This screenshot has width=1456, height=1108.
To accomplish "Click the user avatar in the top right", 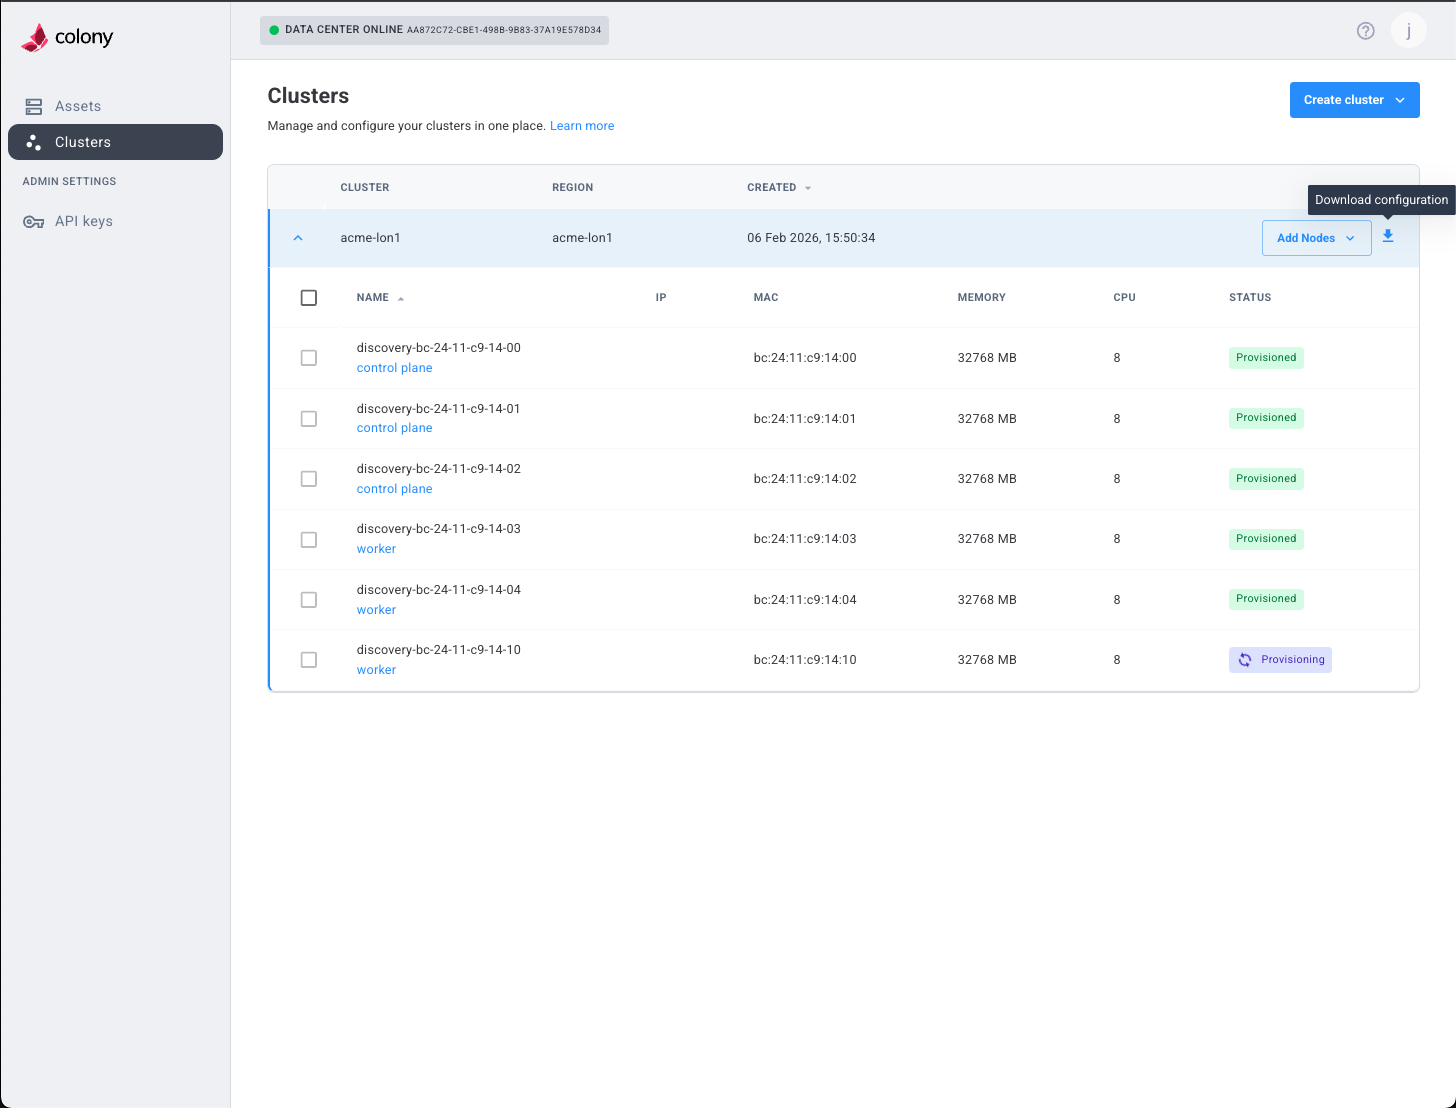I will (x=1408, y=30).
